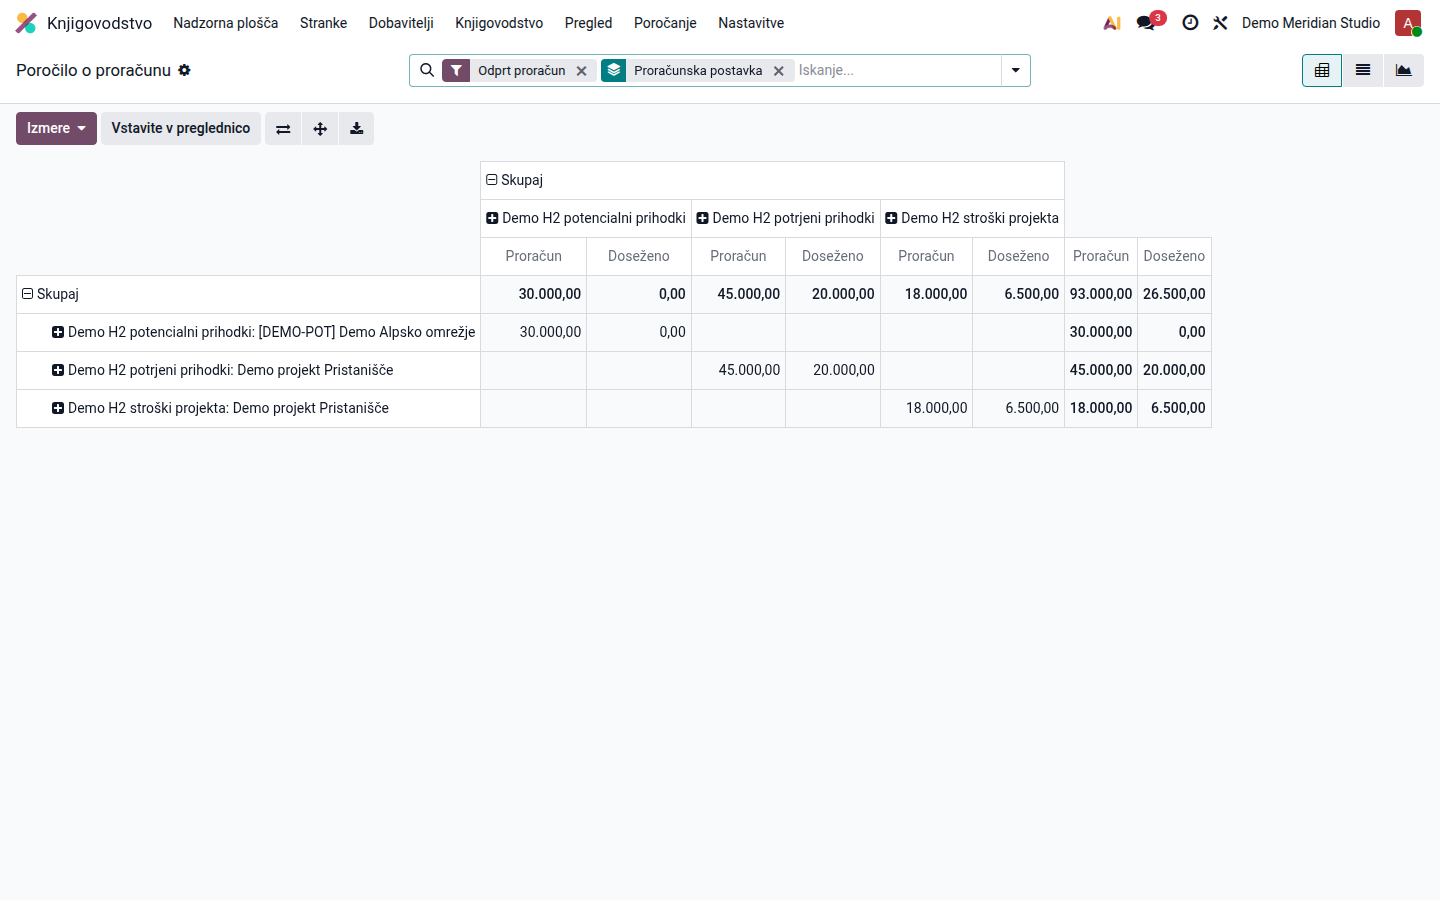Click the Demo Meridian Studio company switcher

coord(1311,23)
